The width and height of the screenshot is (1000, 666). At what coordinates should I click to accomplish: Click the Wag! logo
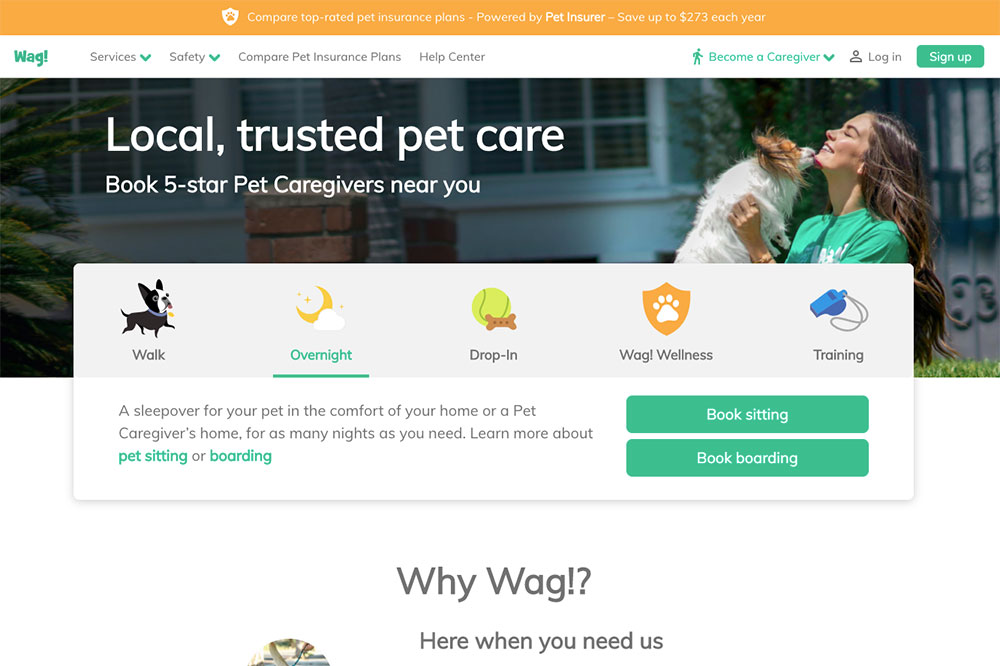coord(31,57)
